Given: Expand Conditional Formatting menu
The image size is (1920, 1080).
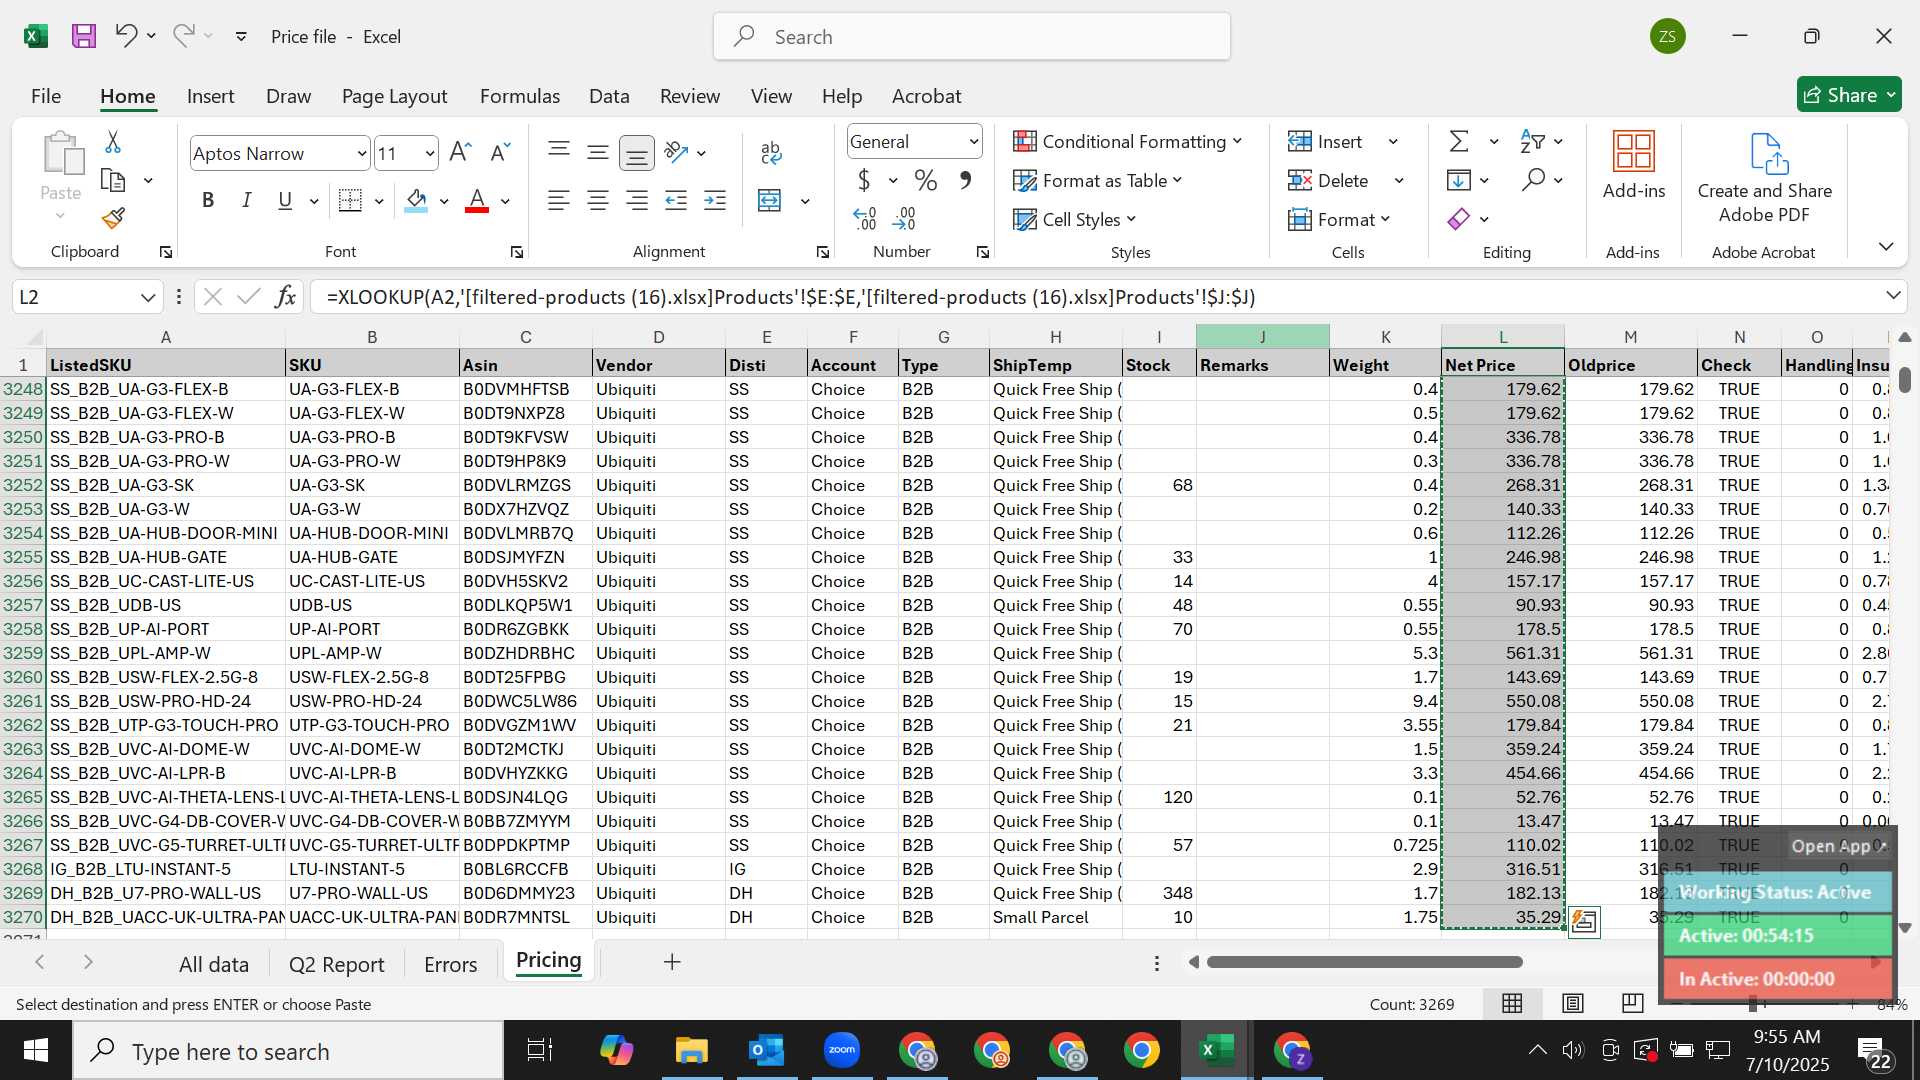Looking at the screenshot, I should coord(1127,141).
